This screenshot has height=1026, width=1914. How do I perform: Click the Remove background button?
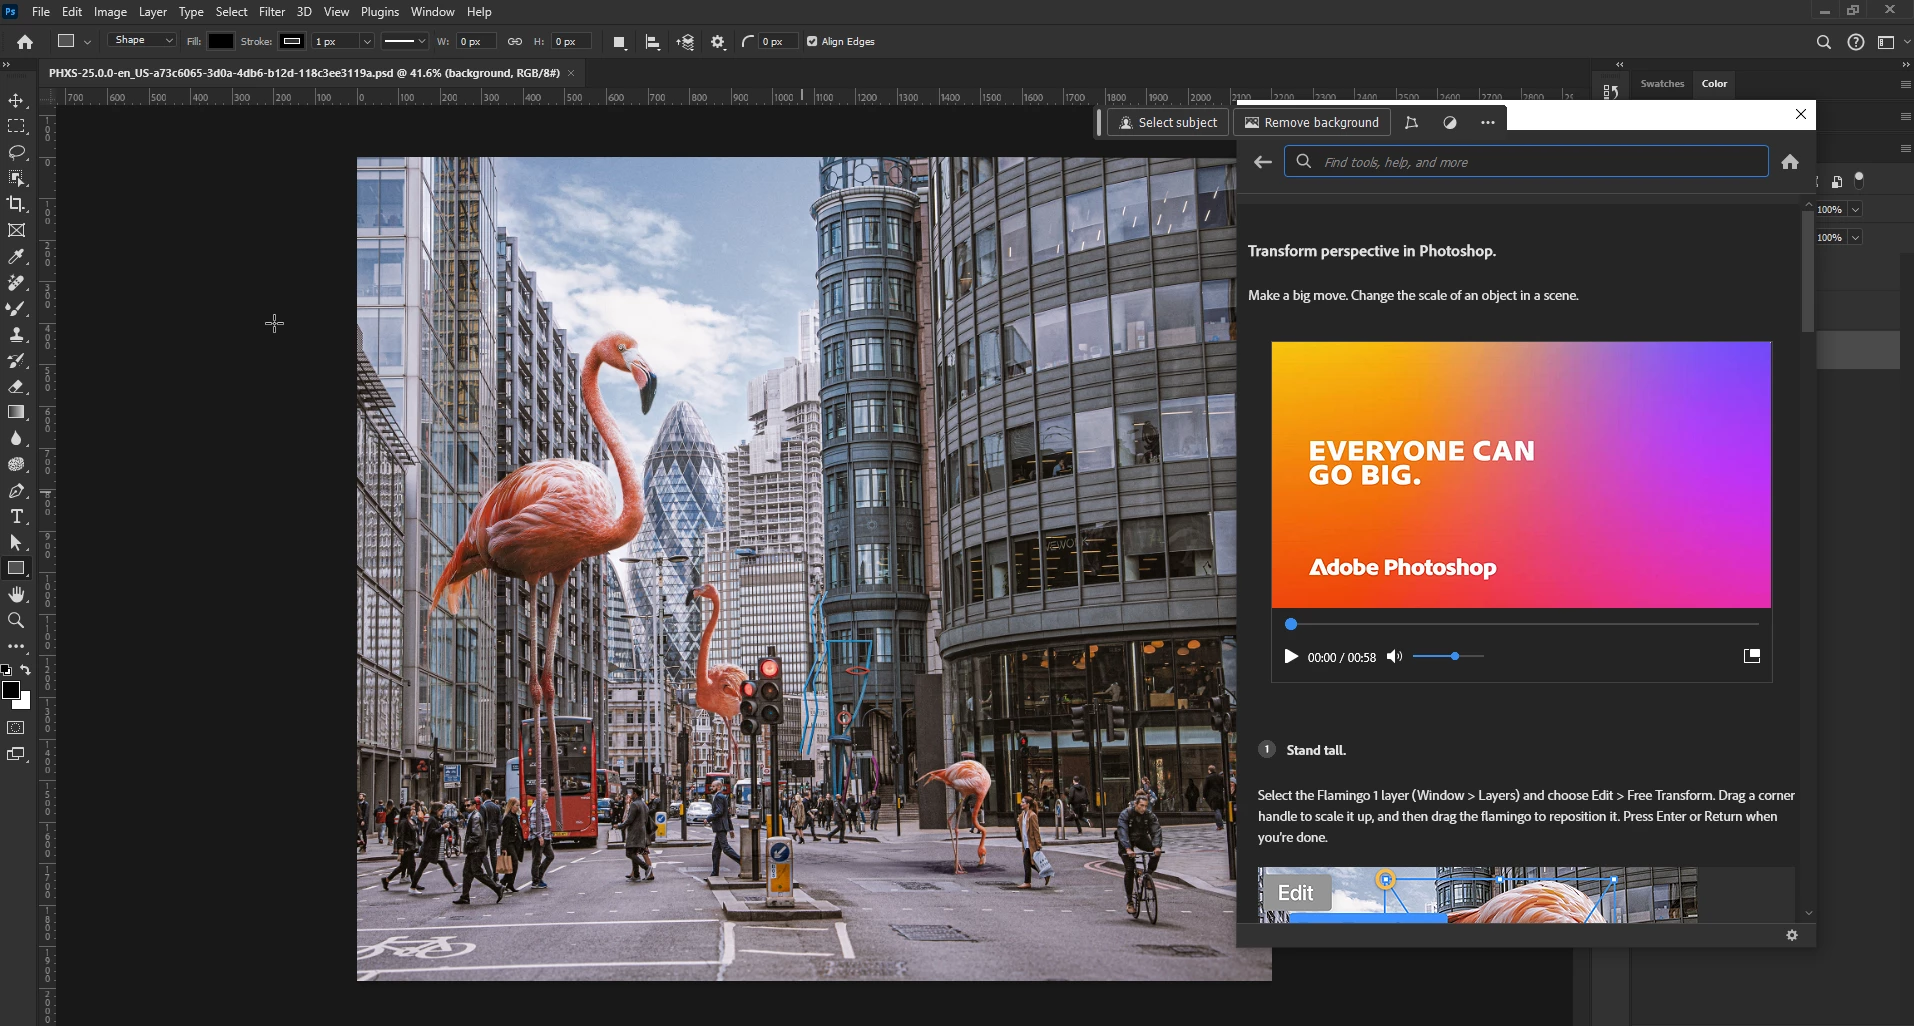1312,123
